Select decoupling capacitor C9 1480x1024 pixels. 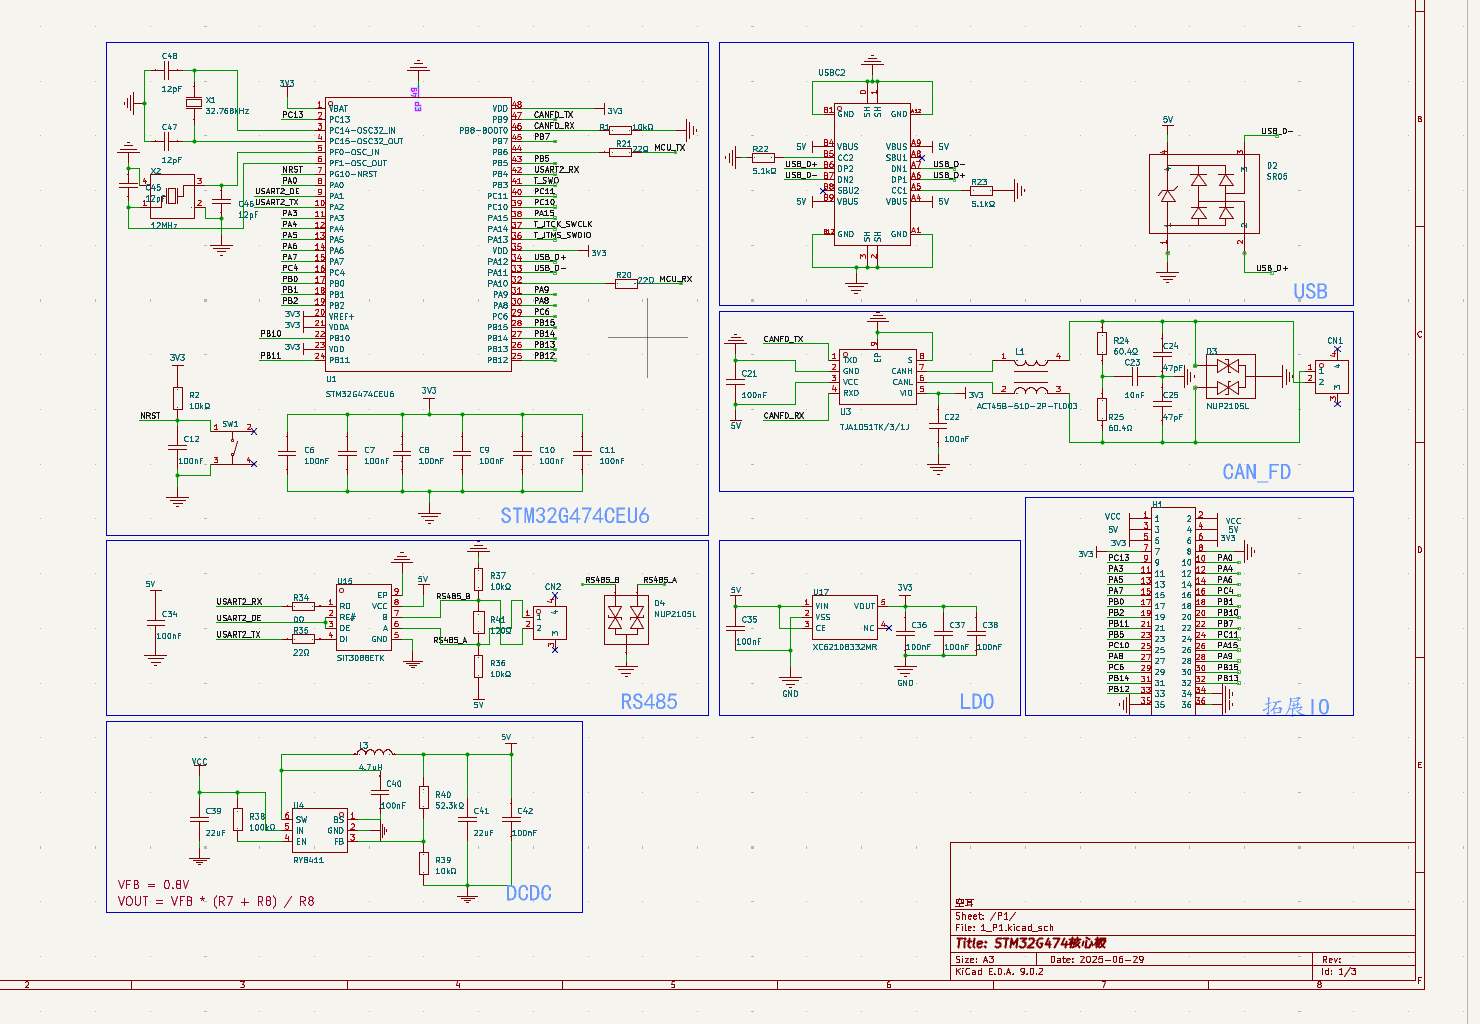(x=462, y=454)
